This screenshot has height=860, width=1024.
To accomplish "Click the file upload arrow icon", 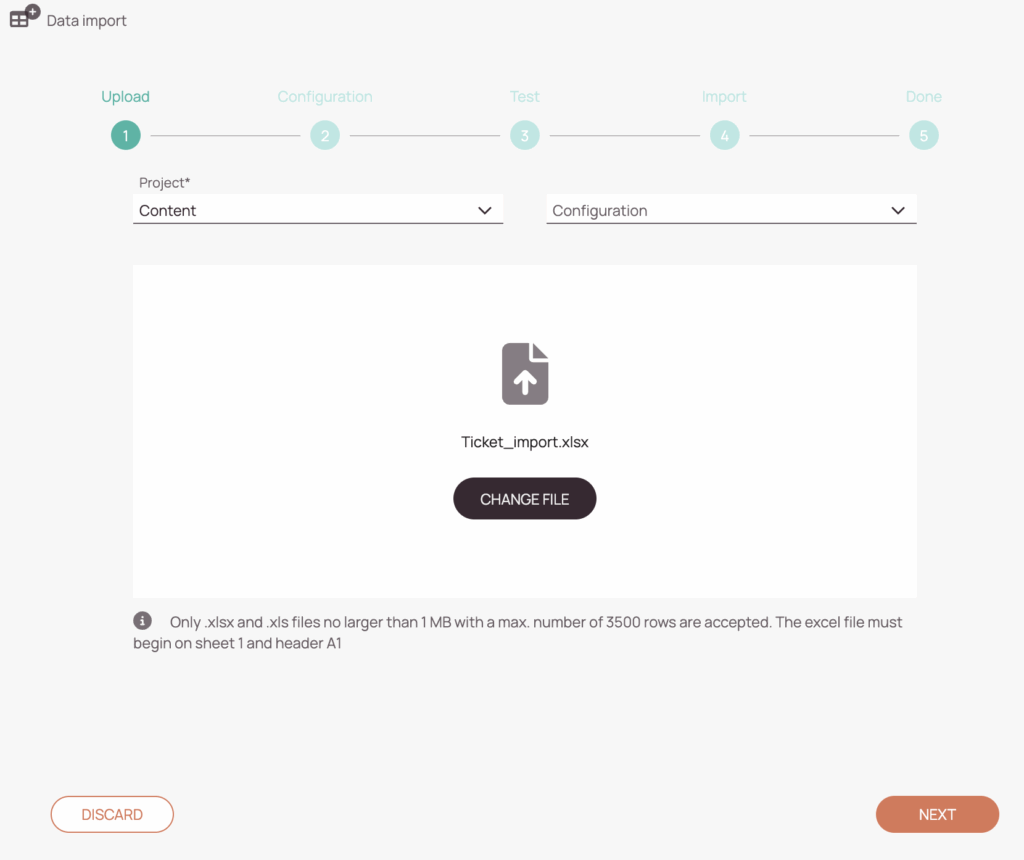I will click(525, 374).
